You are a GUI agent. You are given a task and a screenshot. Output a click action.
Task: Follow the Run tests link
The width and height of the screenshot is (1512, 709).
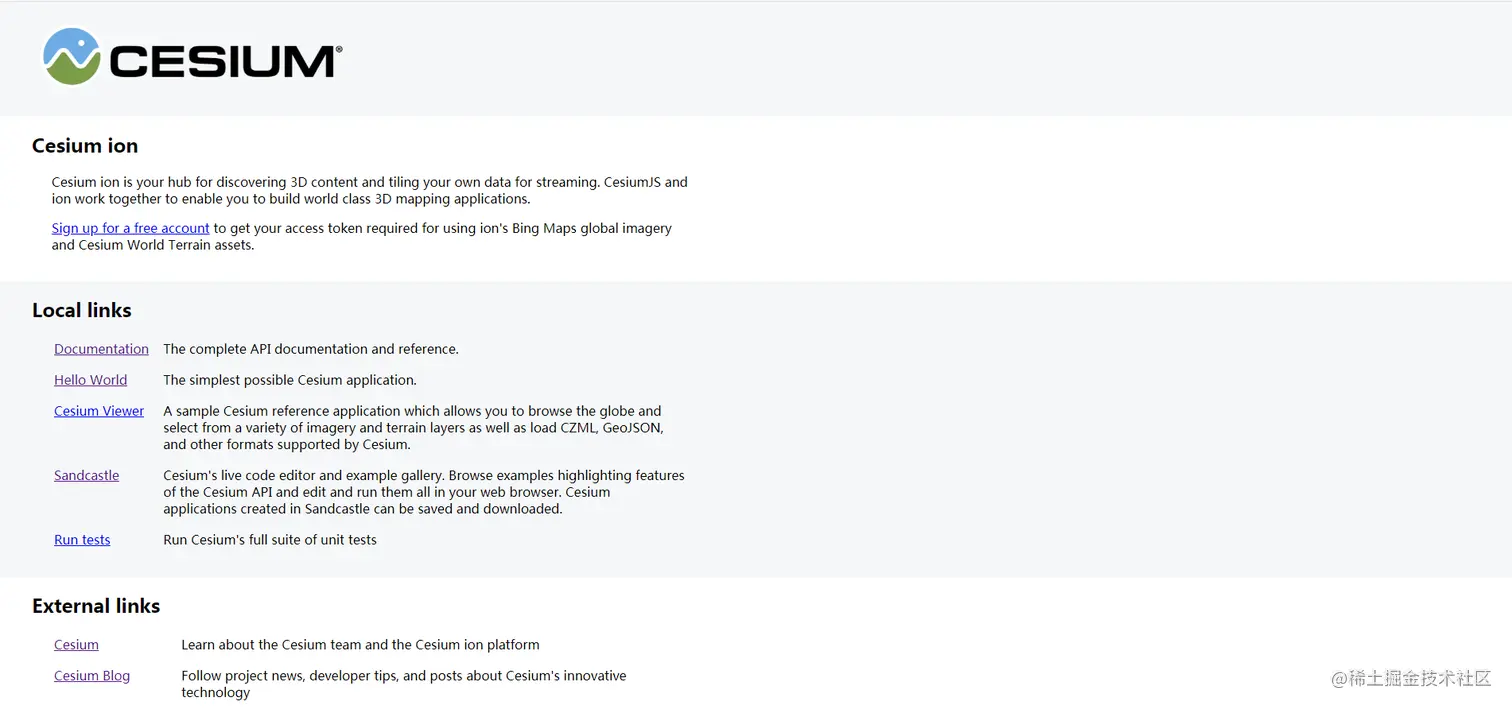(82, 540)
